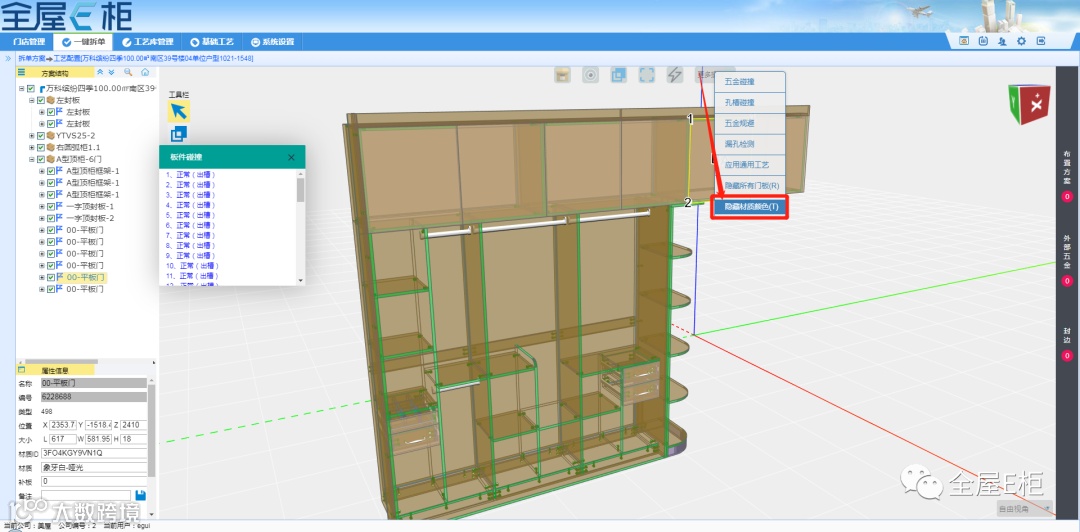Expand the YTVS25-2 node
The height and width of the screenshot is (532, 1080).
32,136
